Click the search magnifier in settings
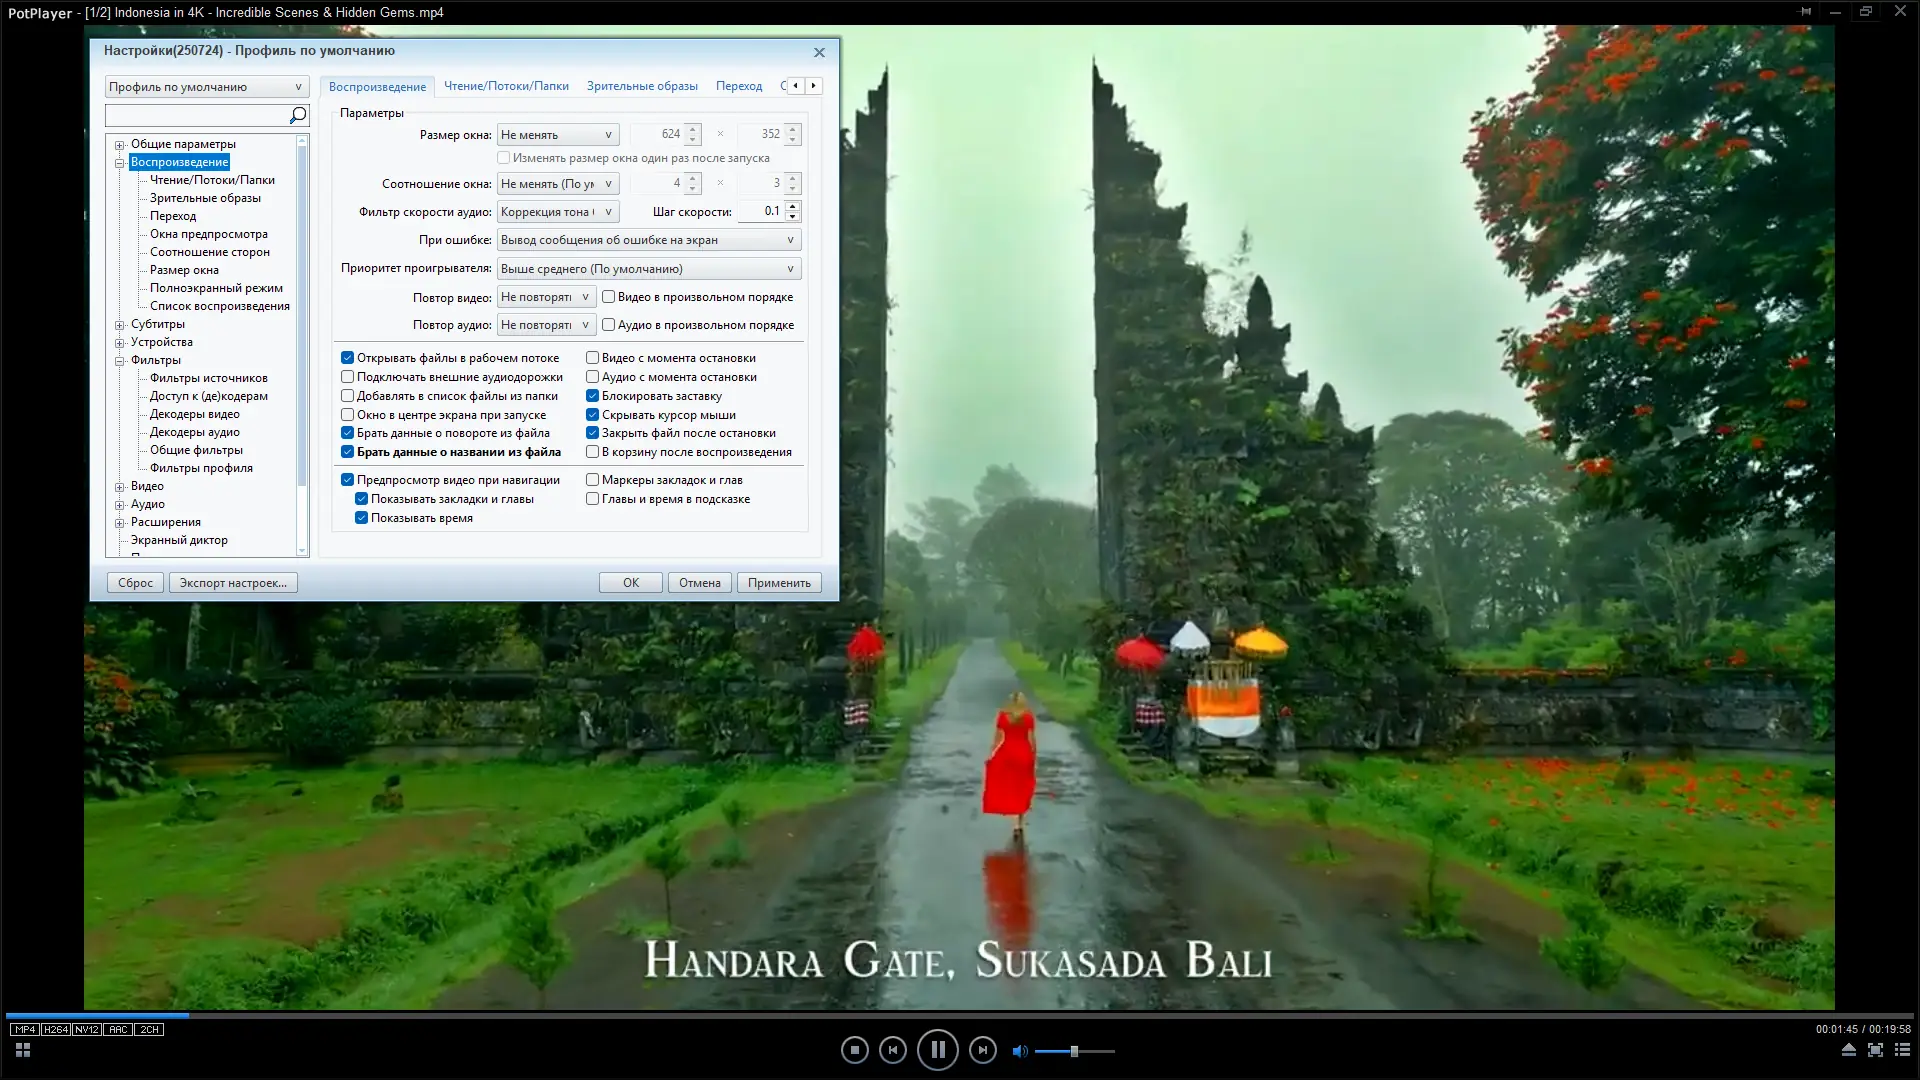 [297, 116]
